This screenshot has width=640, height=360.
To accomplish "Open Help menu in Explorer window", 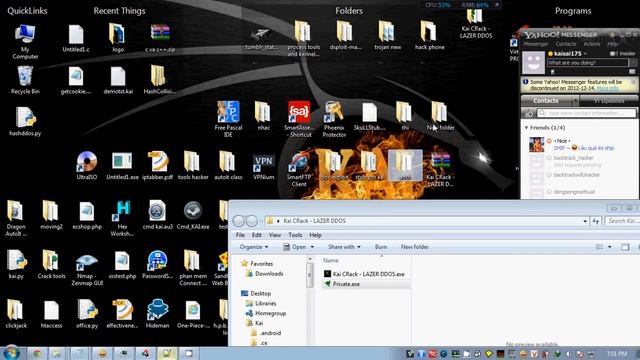I will tap(315, 235).
